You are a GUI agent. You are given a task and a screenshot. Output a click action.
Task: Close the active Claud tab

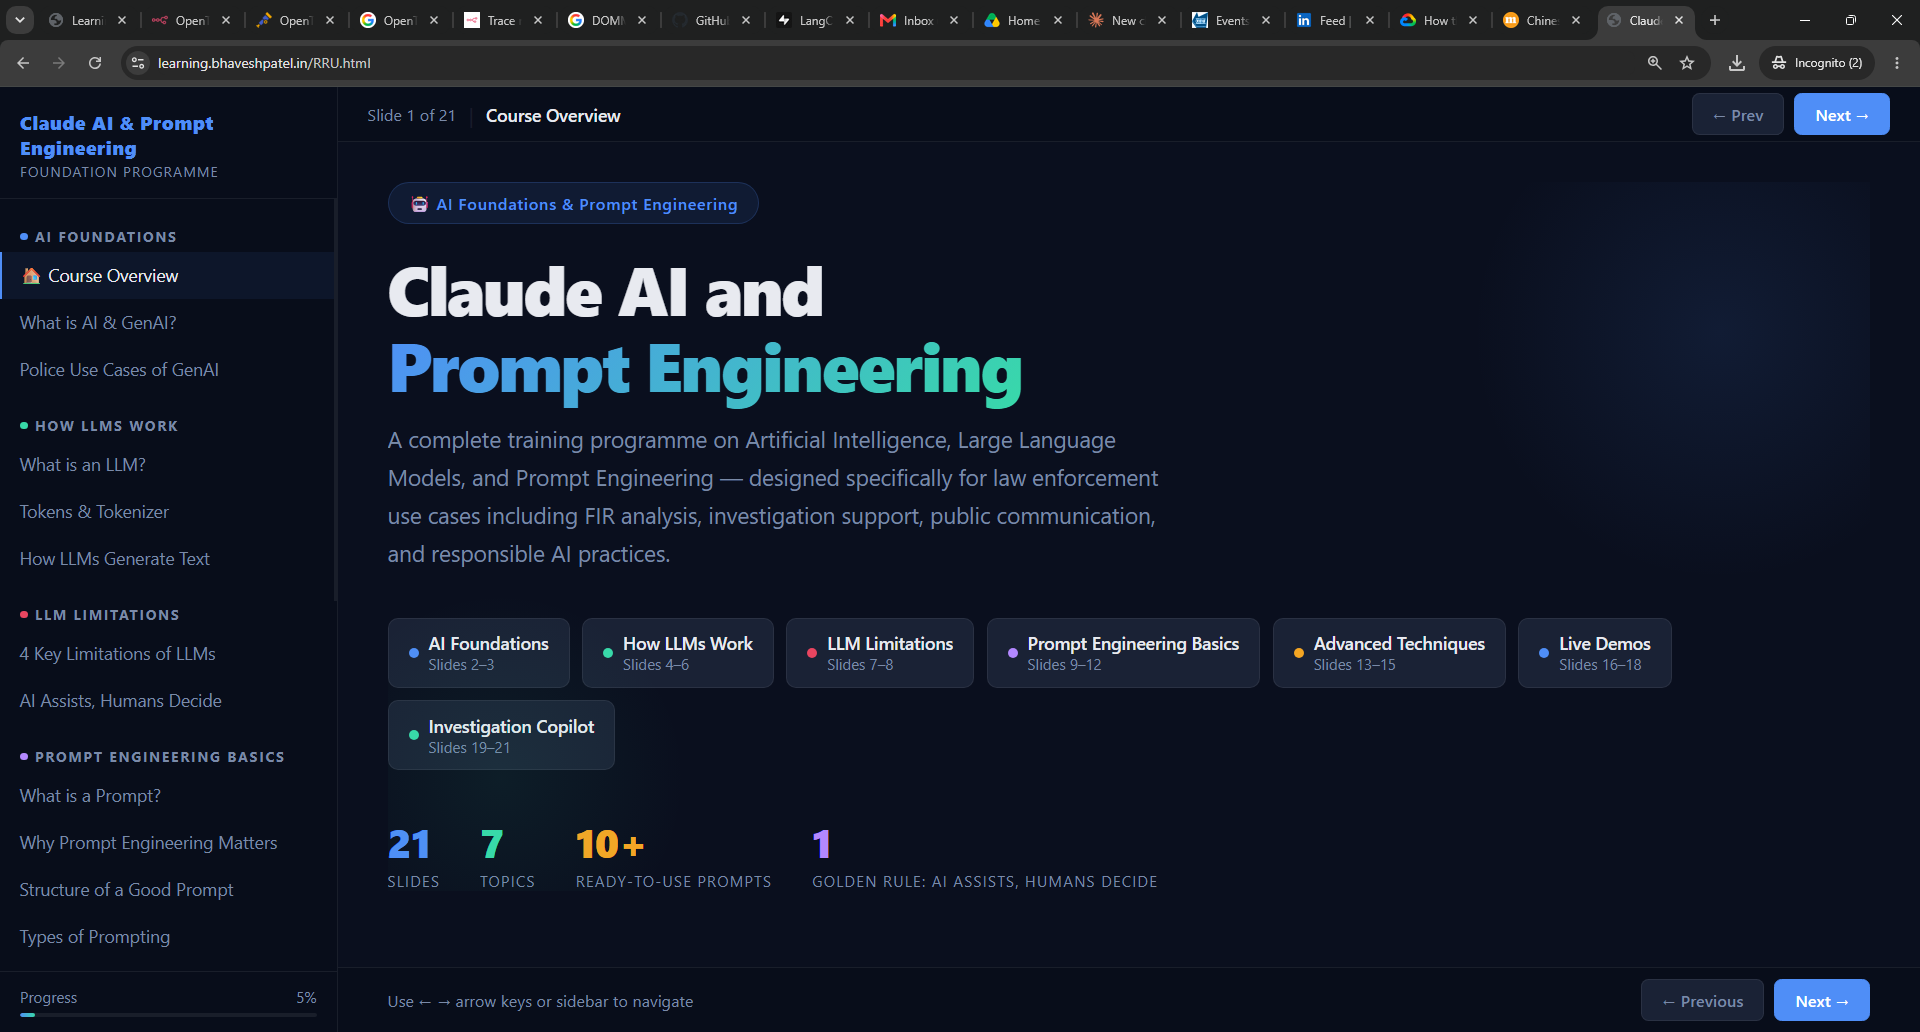coord(1679,20)
